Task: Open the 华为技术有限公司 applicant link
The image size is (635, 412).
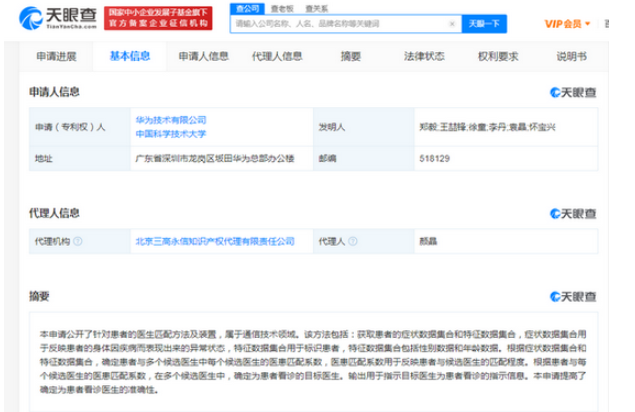Action: tap(171, 119)
